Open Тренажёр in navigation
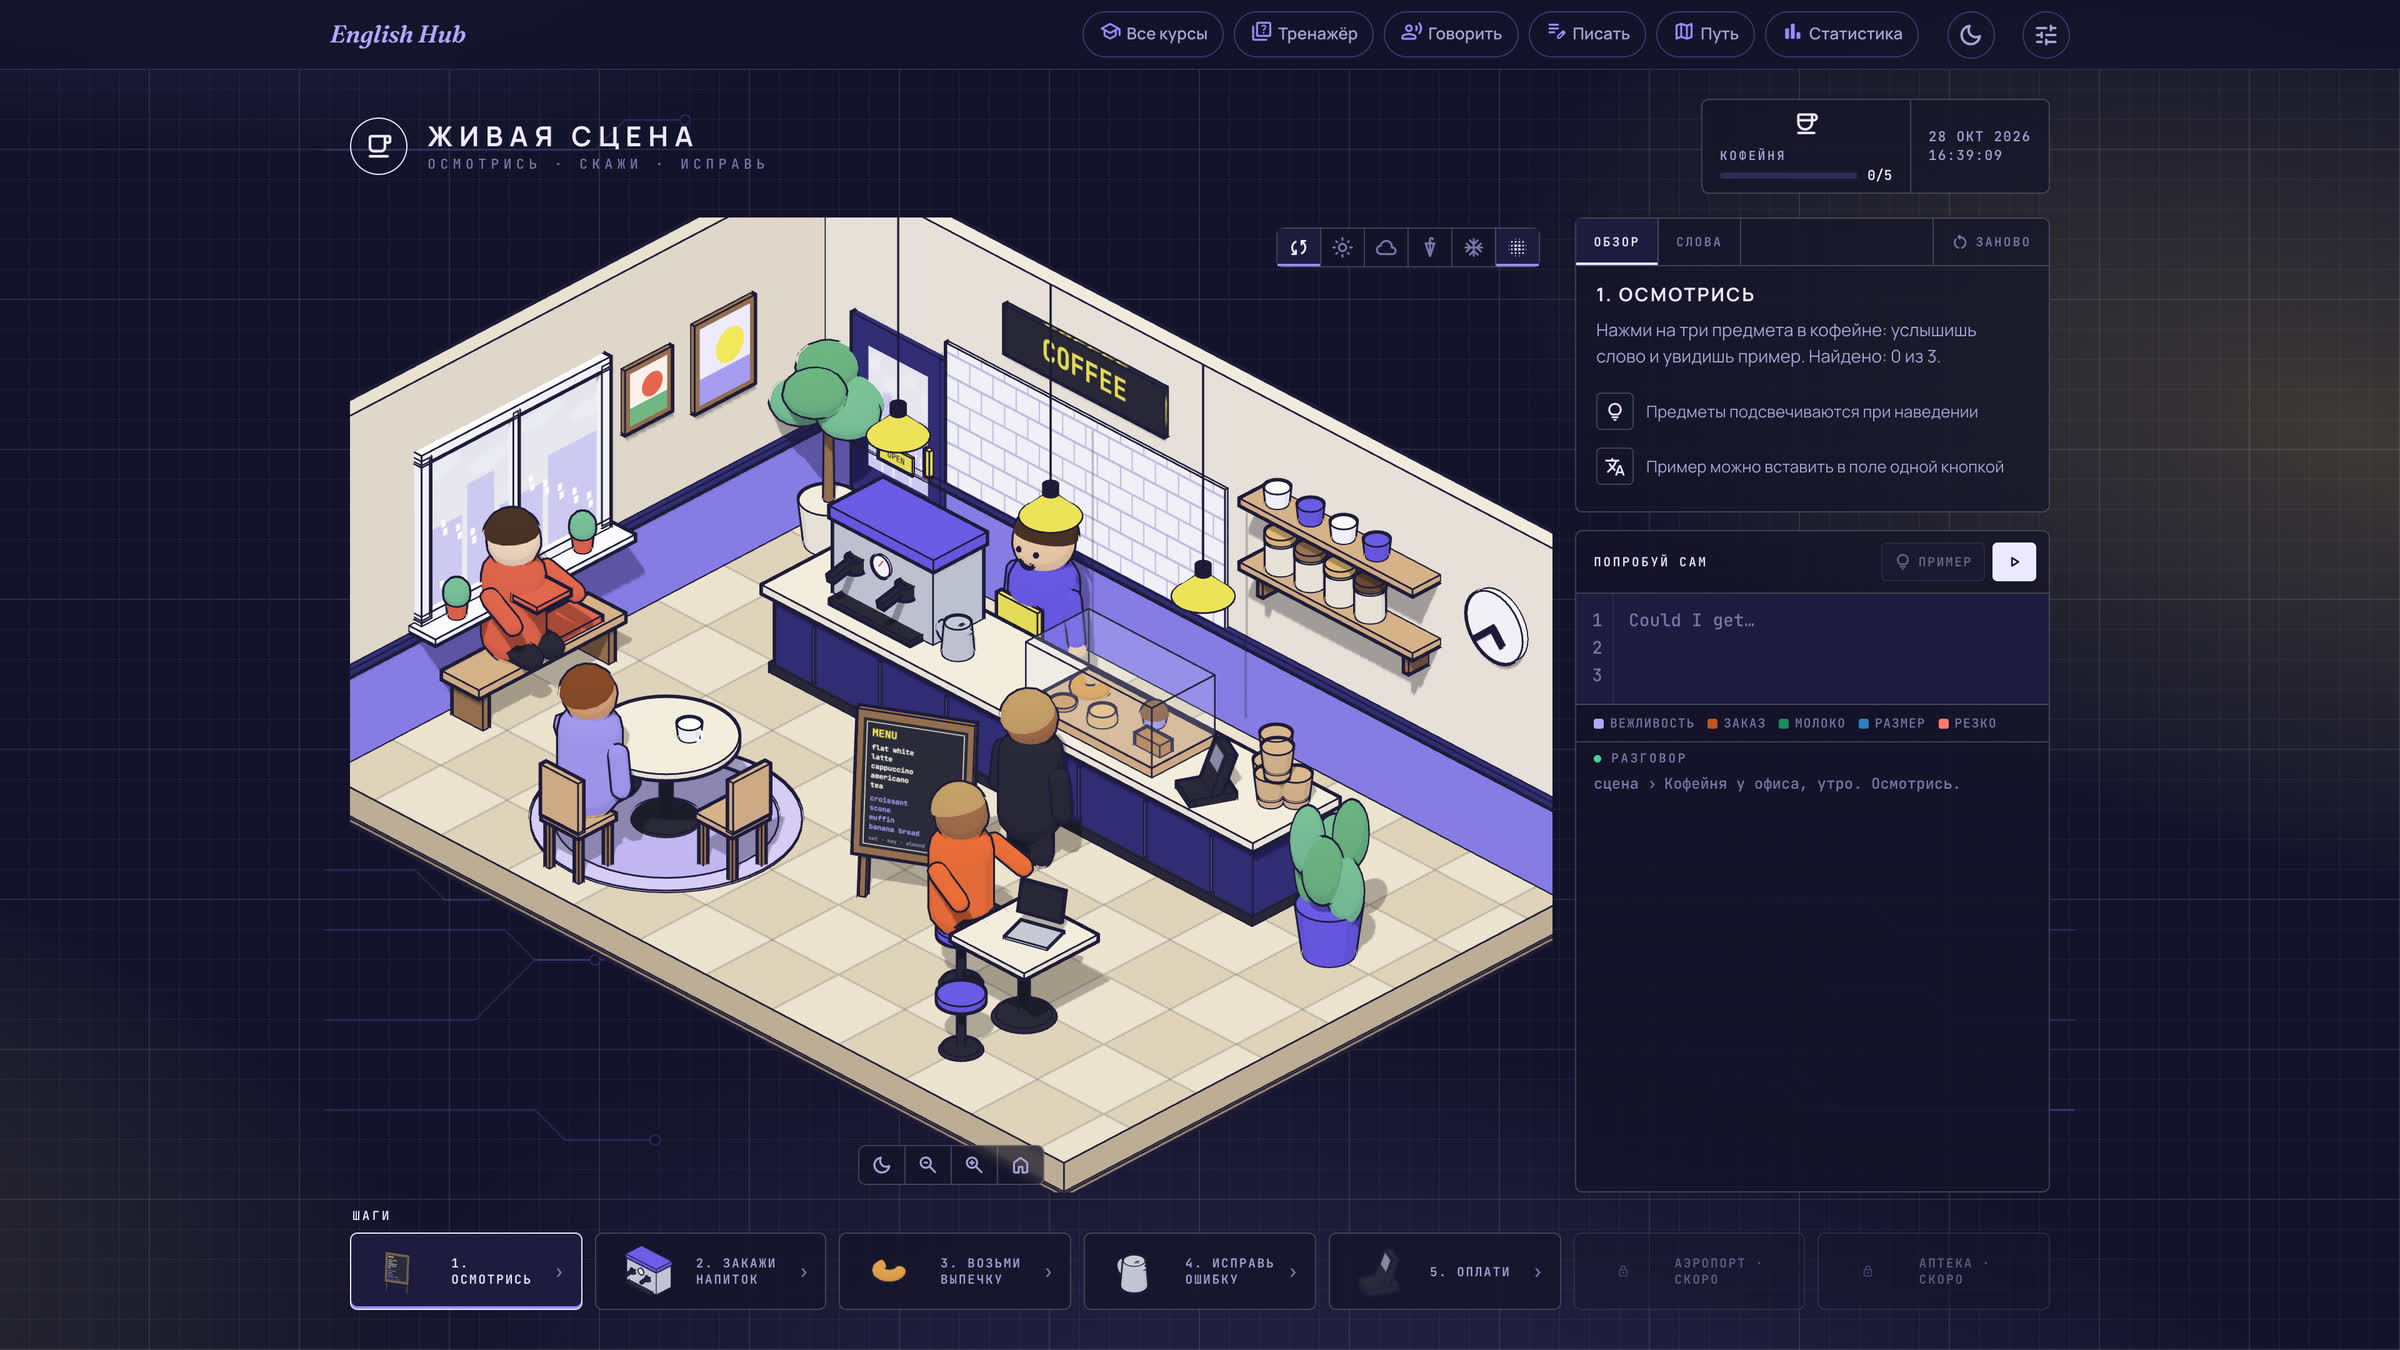 click(1304, 34)
